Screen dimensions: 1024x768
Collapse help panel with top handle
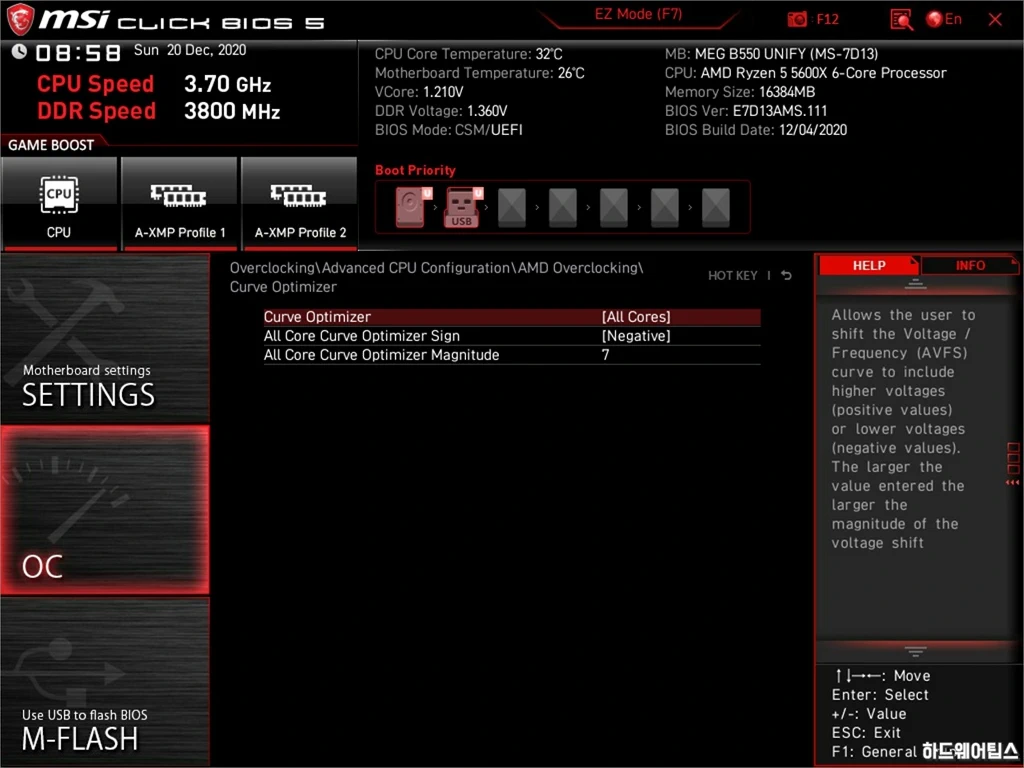pos(915,284)
